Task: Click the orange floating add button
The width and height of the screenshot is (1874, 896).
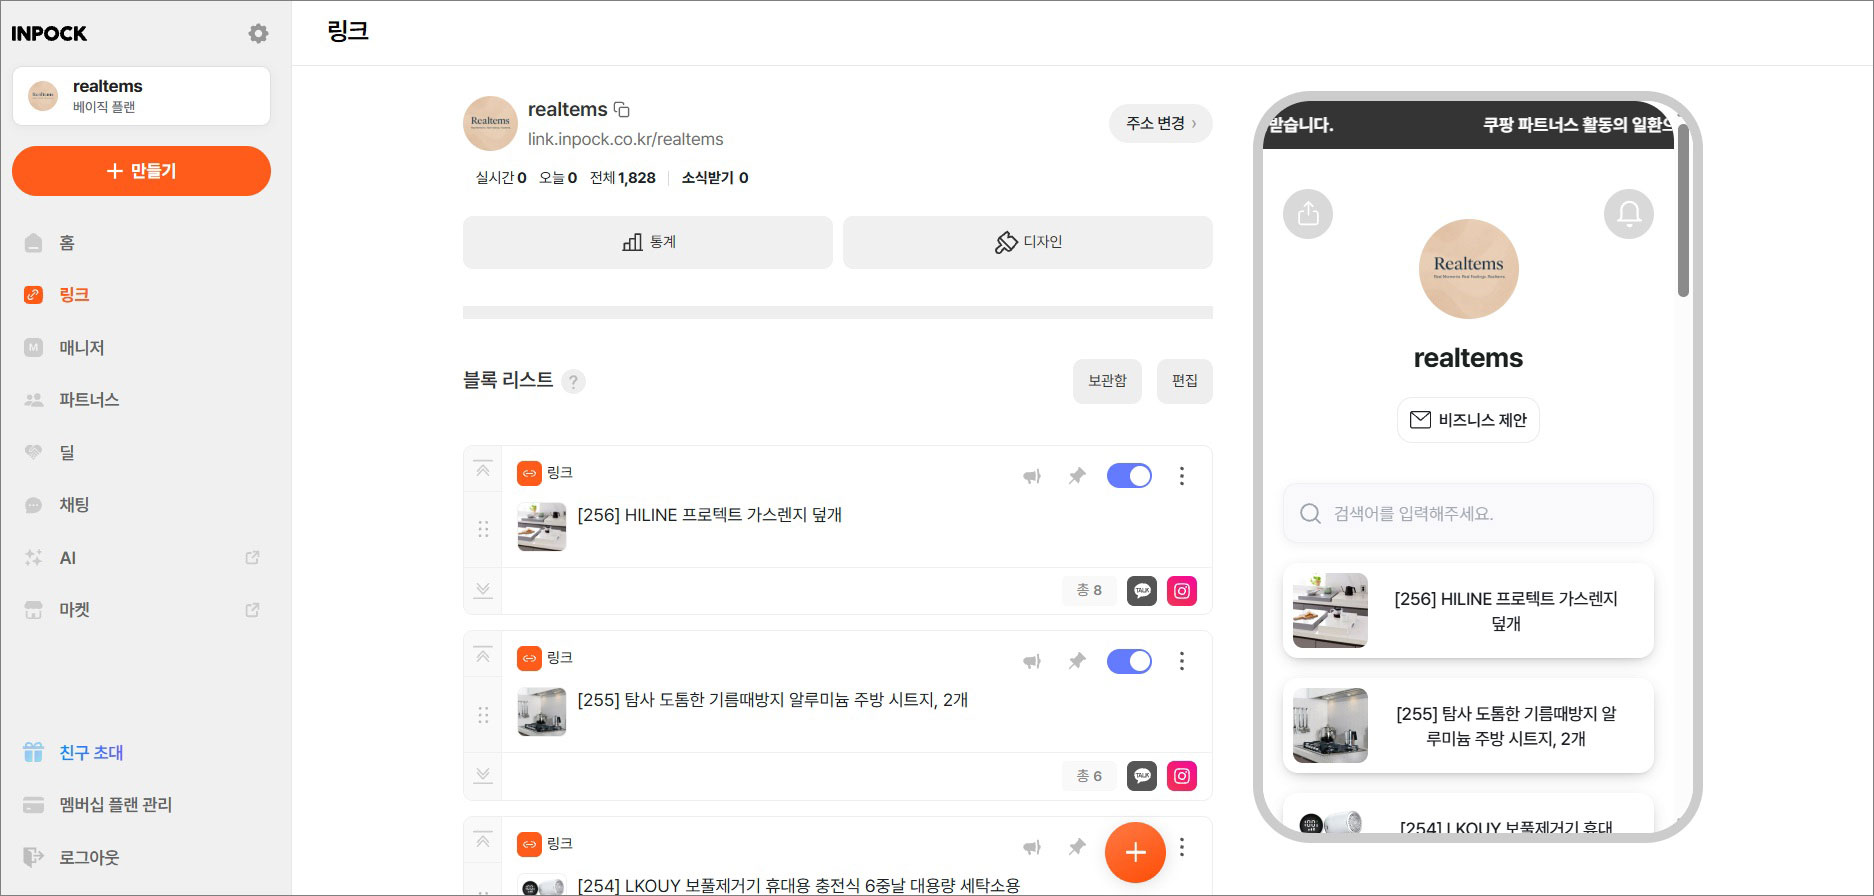Action: click(x=1135, y=852)
